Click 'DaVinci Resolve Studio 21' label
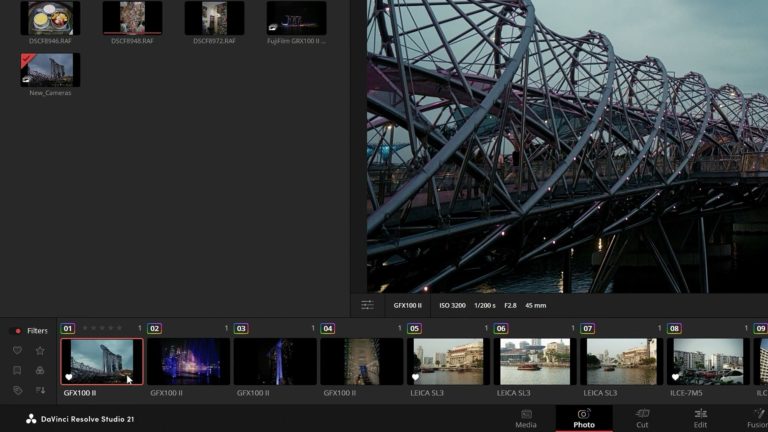 87,419
